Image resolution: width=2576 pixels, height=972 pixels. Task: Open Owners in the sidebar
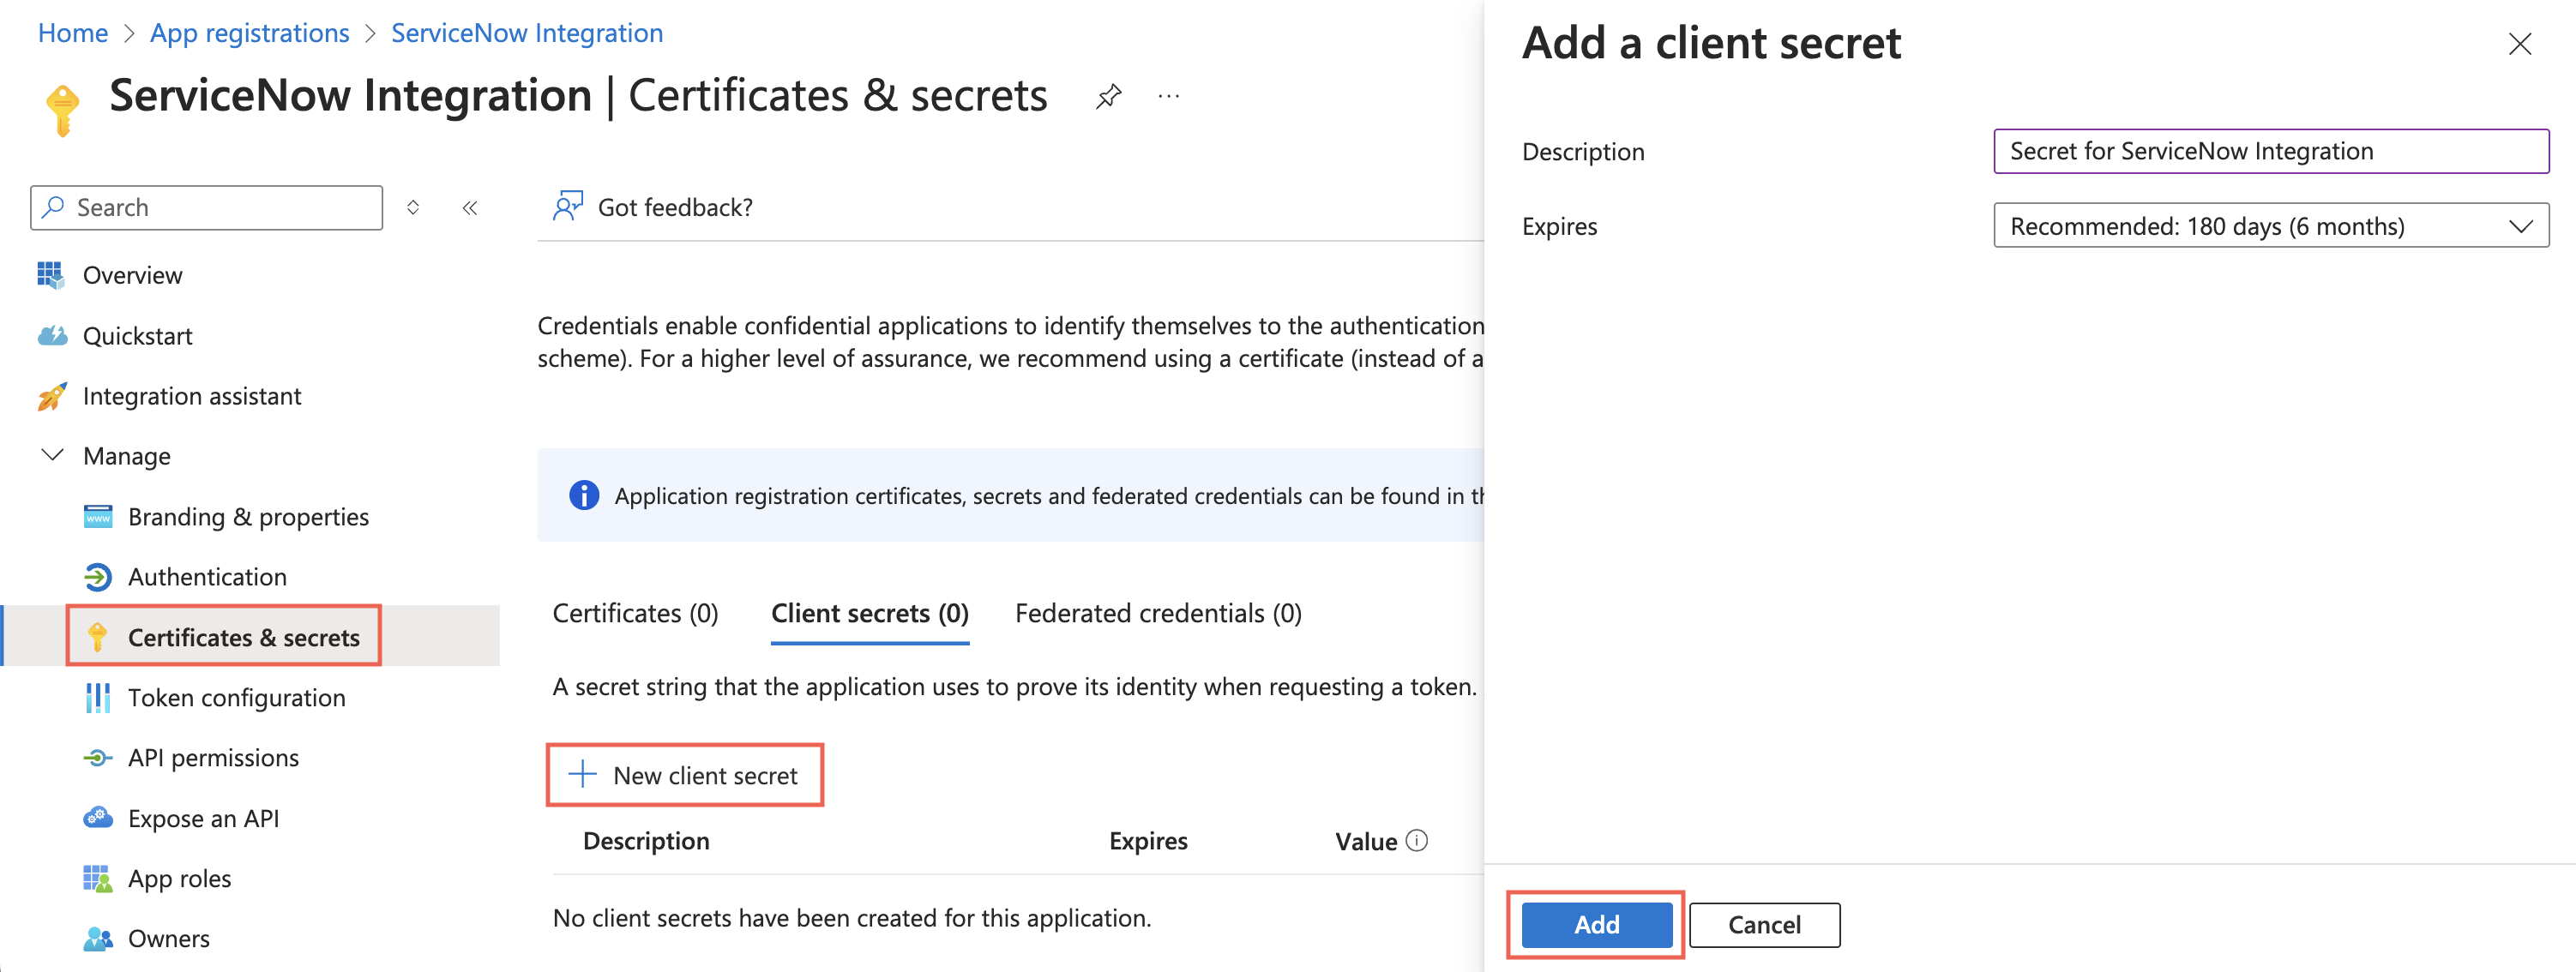pos(169,939)
